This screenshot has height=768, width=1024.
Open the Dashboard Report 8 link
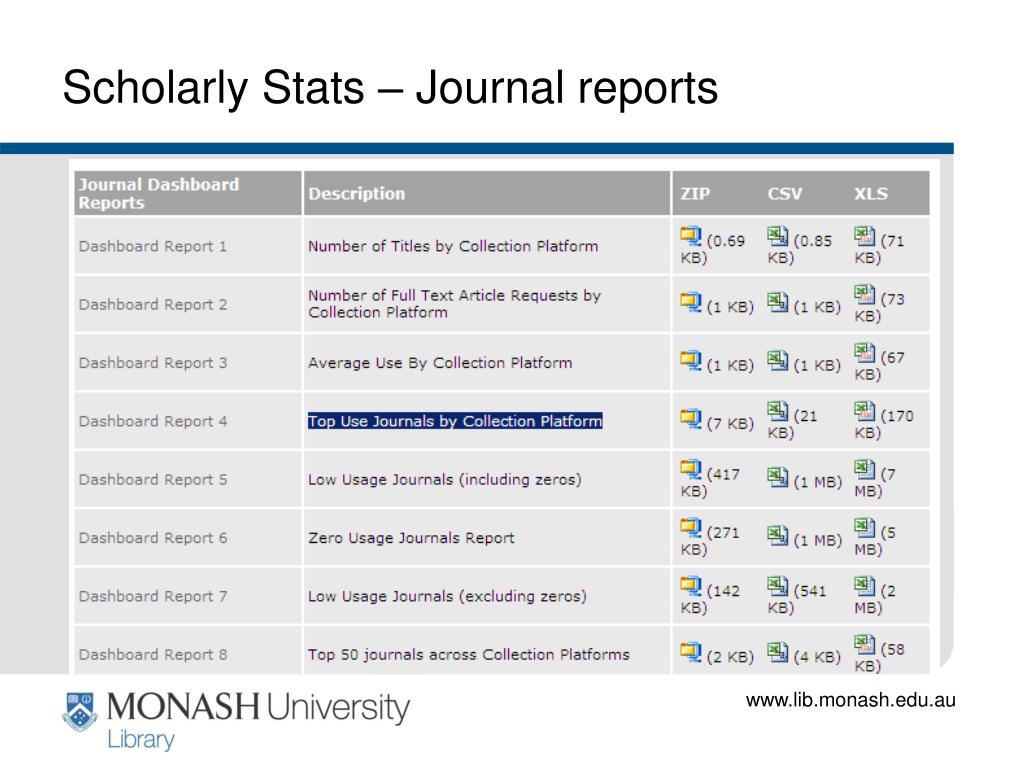coord(153,654)
